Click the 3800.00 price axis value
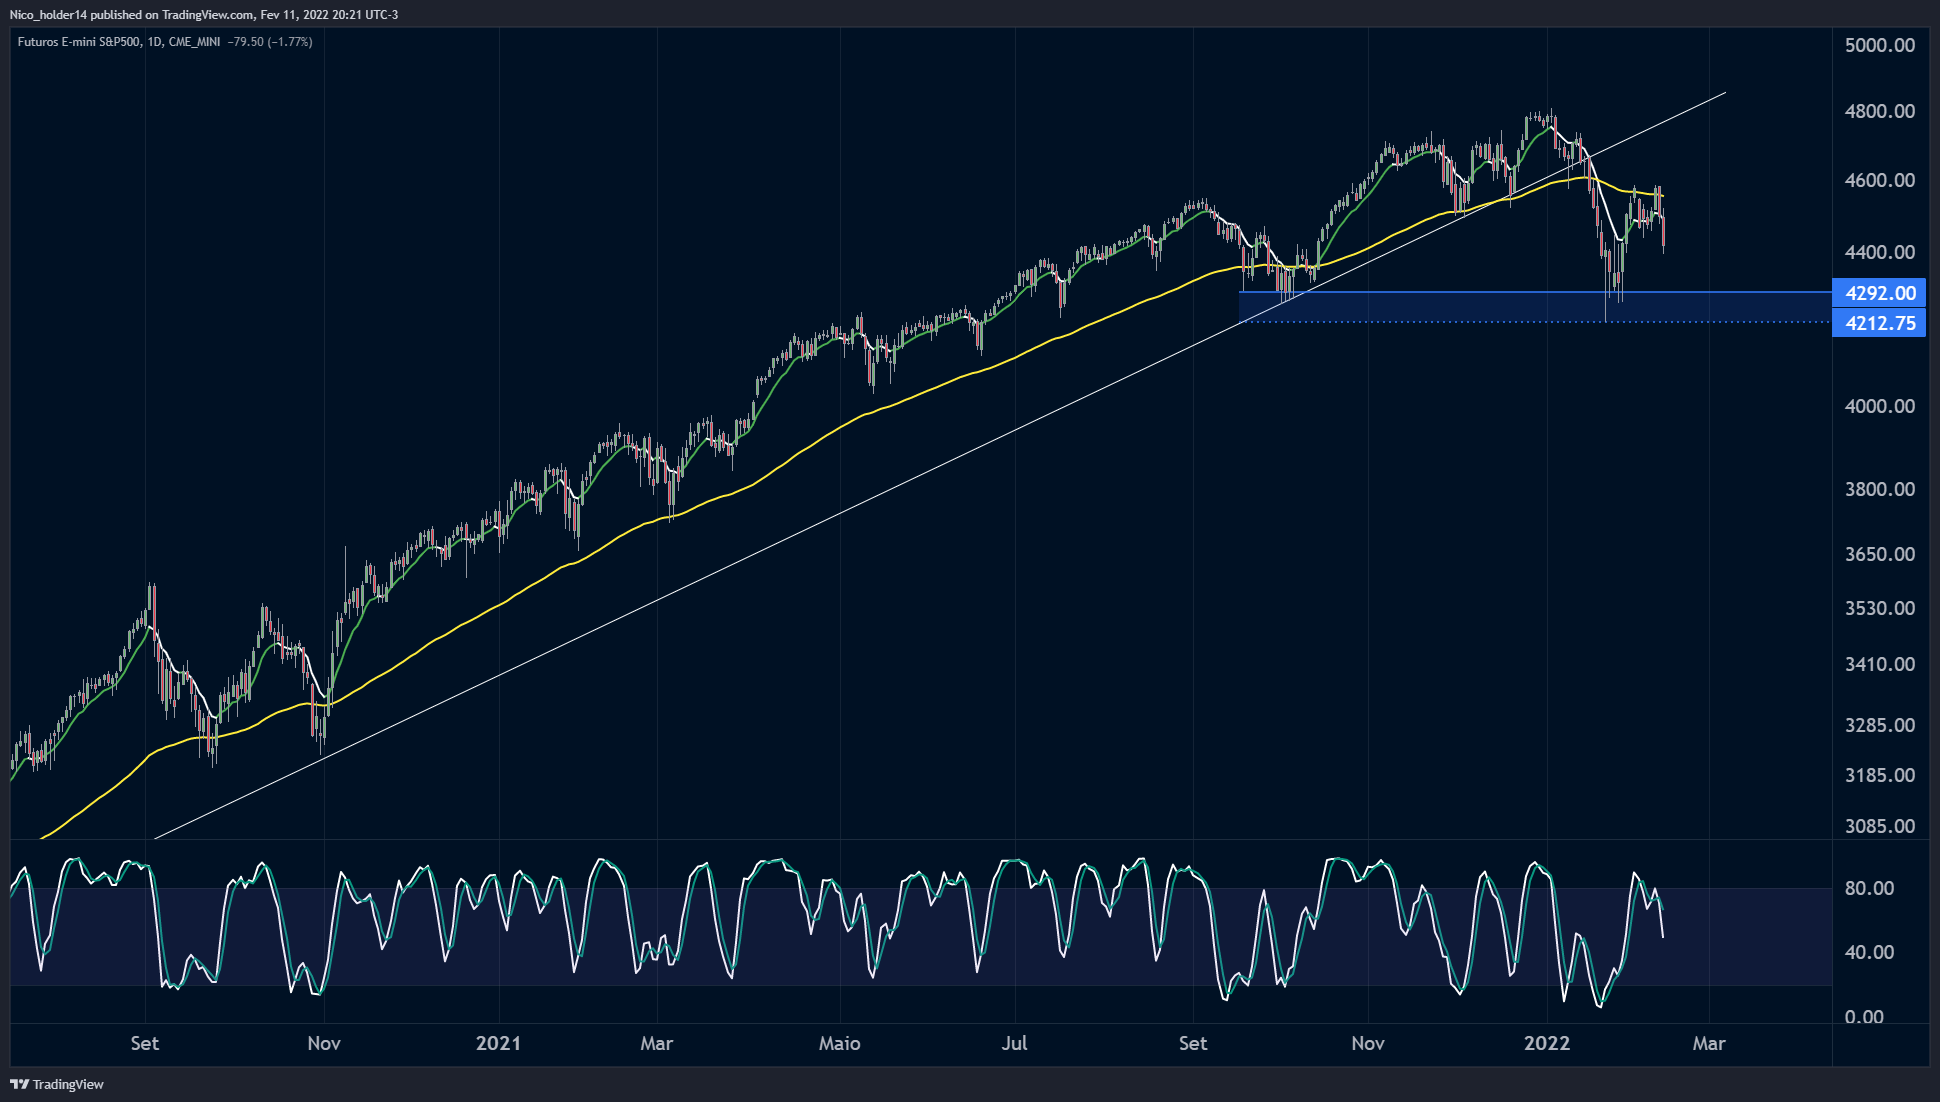Screen dimensions: 1940x1102 pos(1880,489)
